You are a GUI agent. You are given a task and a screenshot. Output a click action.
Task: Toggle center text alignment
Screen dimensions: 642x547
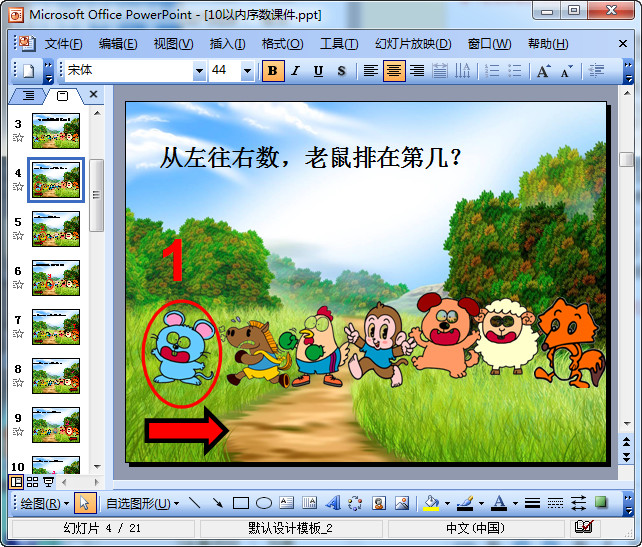point(394,71)
